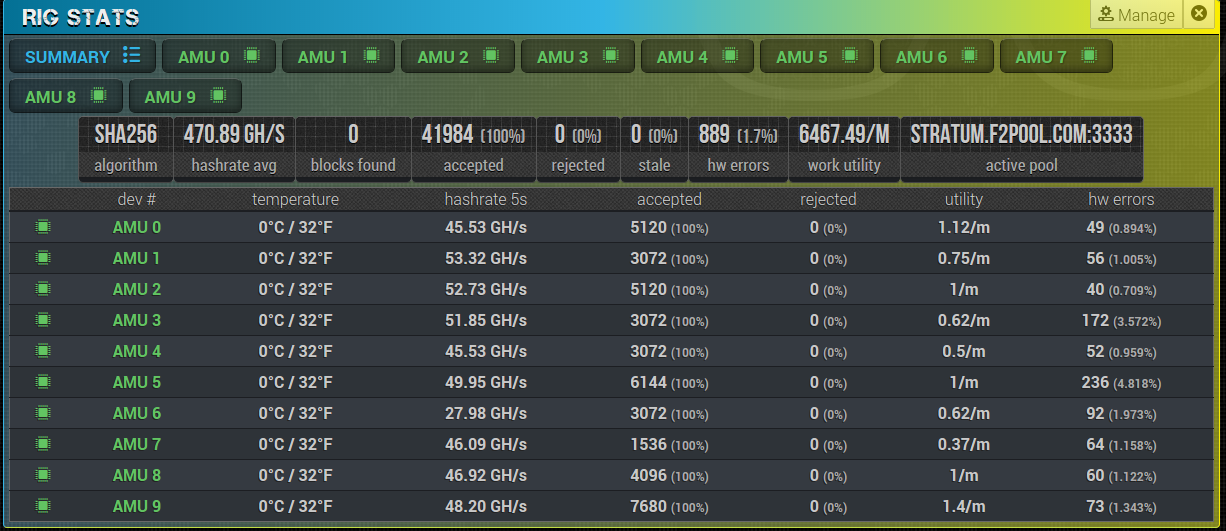Click the 236 hw errors cell
This screenshot has width=1226, height=531.
(x=1119, y=382)
